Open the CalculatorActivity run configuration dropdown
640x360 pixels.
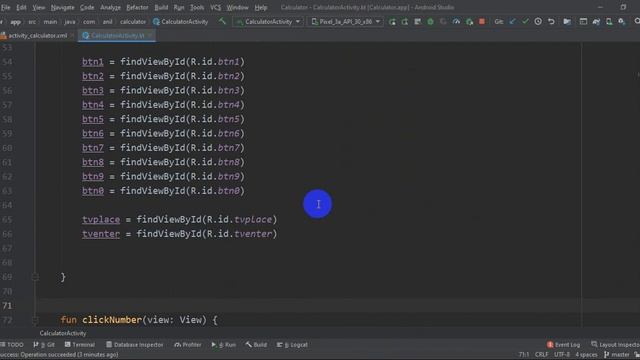click(x=268, y=22)
